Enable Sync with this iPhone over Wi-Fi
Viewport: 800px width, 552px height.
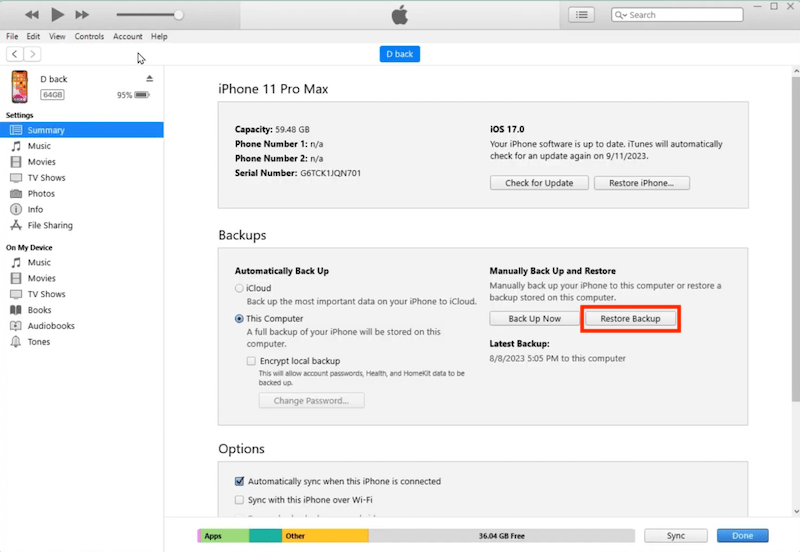click(x=239, y=500)
